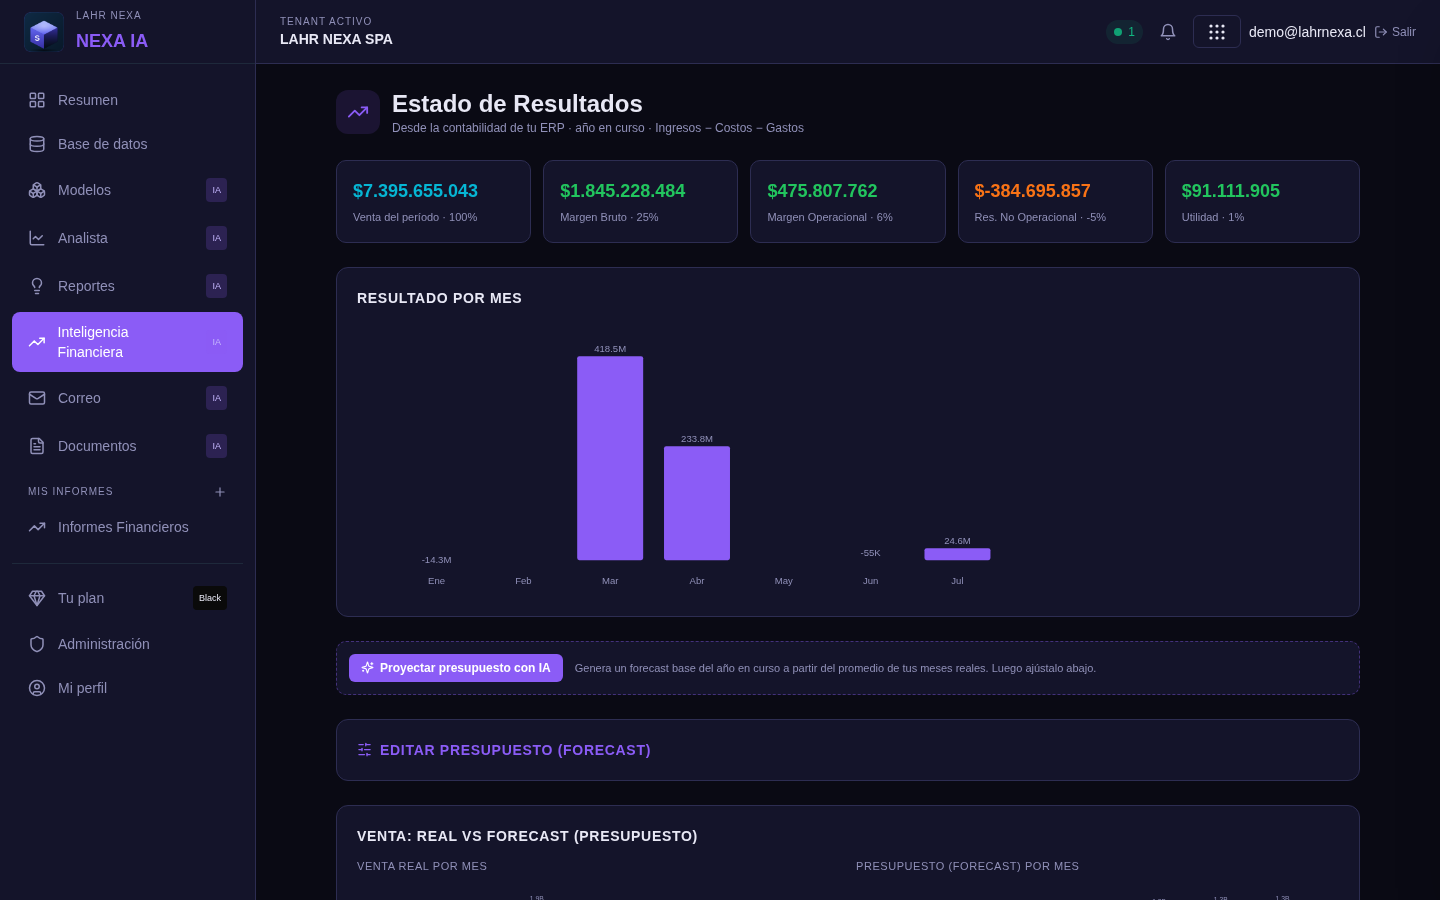Open Tu plan page
Image resolution: width=1440 pixels, height=900 pixels.
tap(127, 598)
